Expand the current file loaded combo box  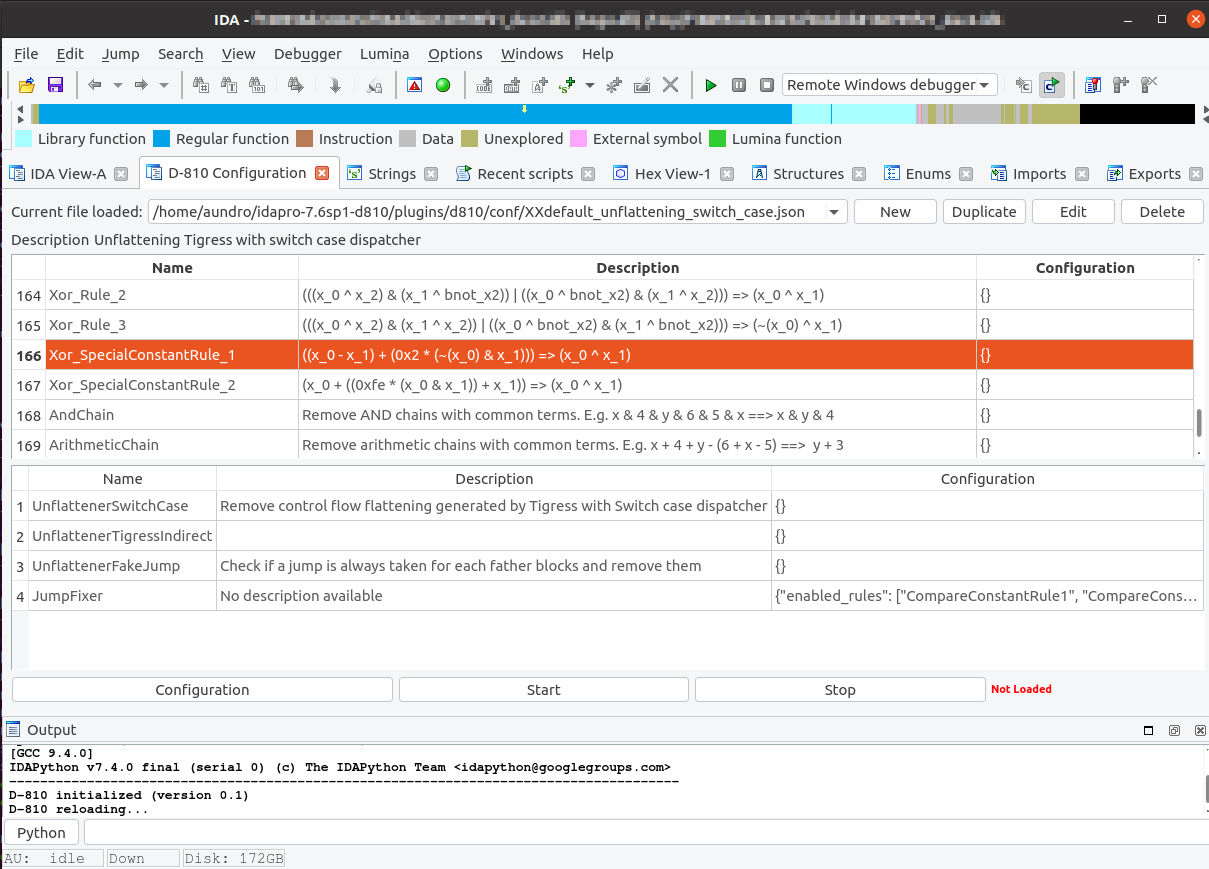point(834,212)
